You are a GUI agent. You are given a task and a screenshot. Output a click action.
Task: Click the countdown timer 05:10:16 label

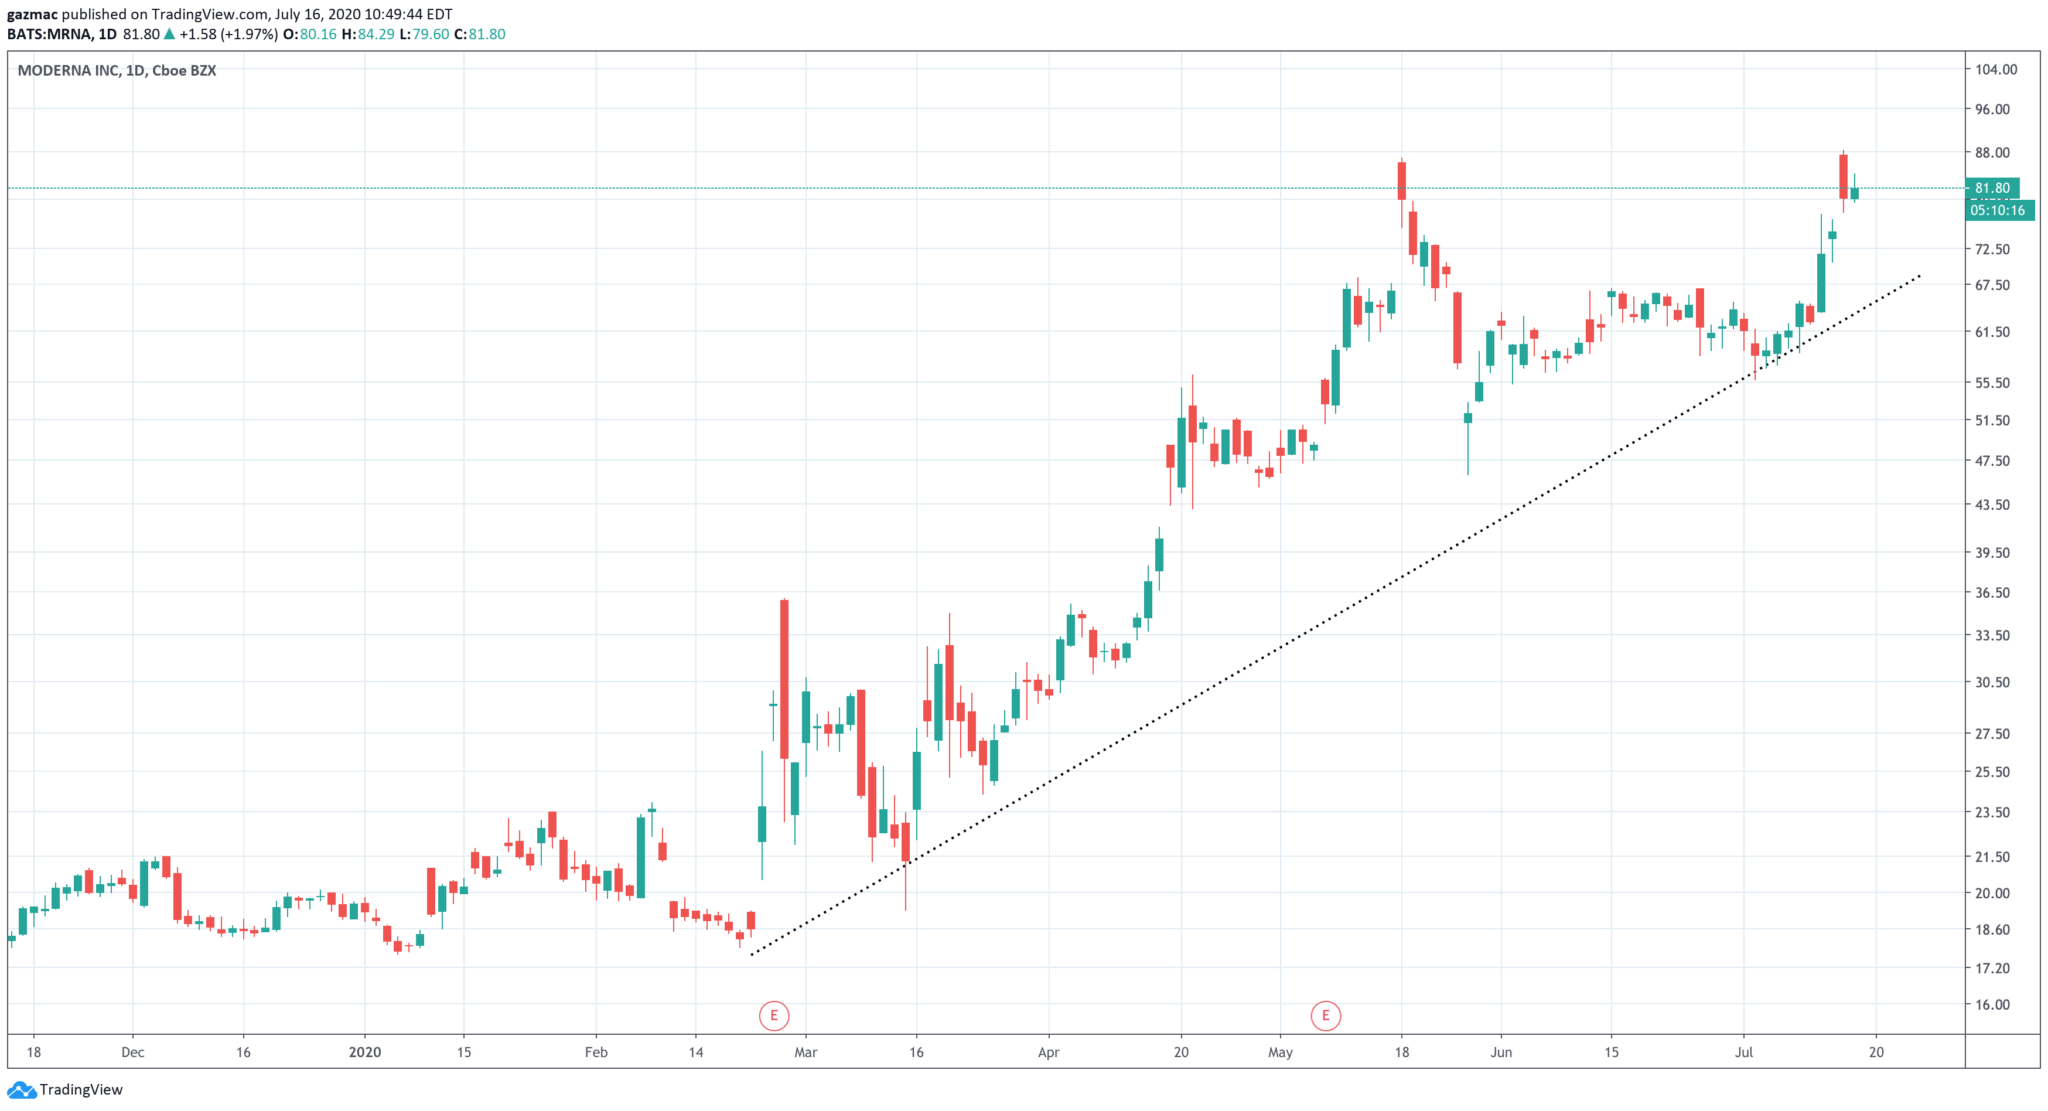1998,210
